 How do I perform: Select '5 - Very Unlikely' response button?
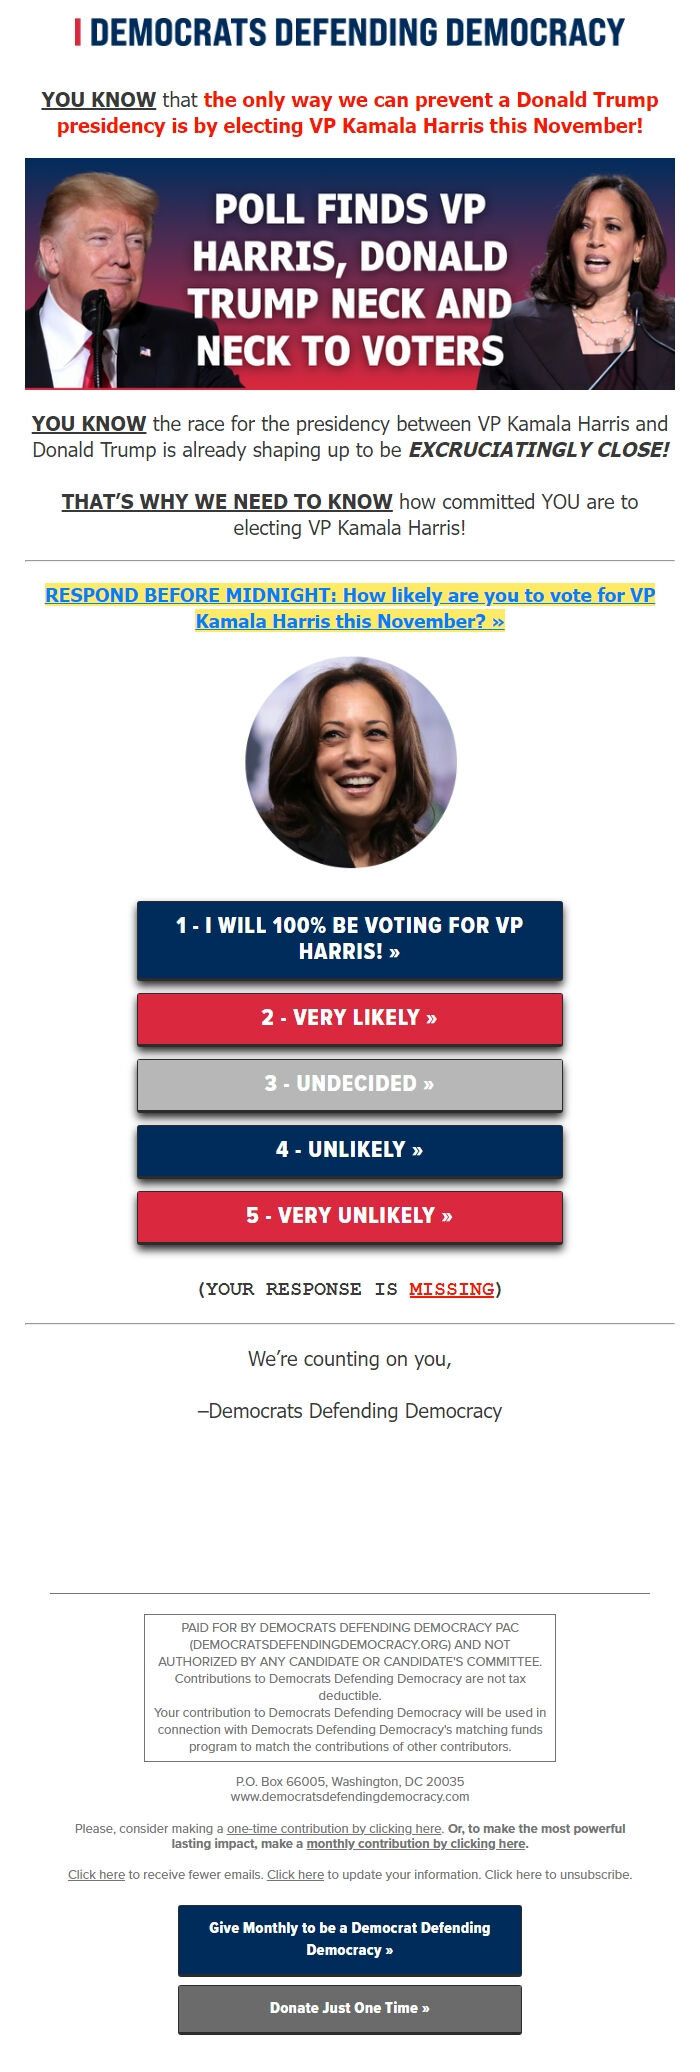350,1216
